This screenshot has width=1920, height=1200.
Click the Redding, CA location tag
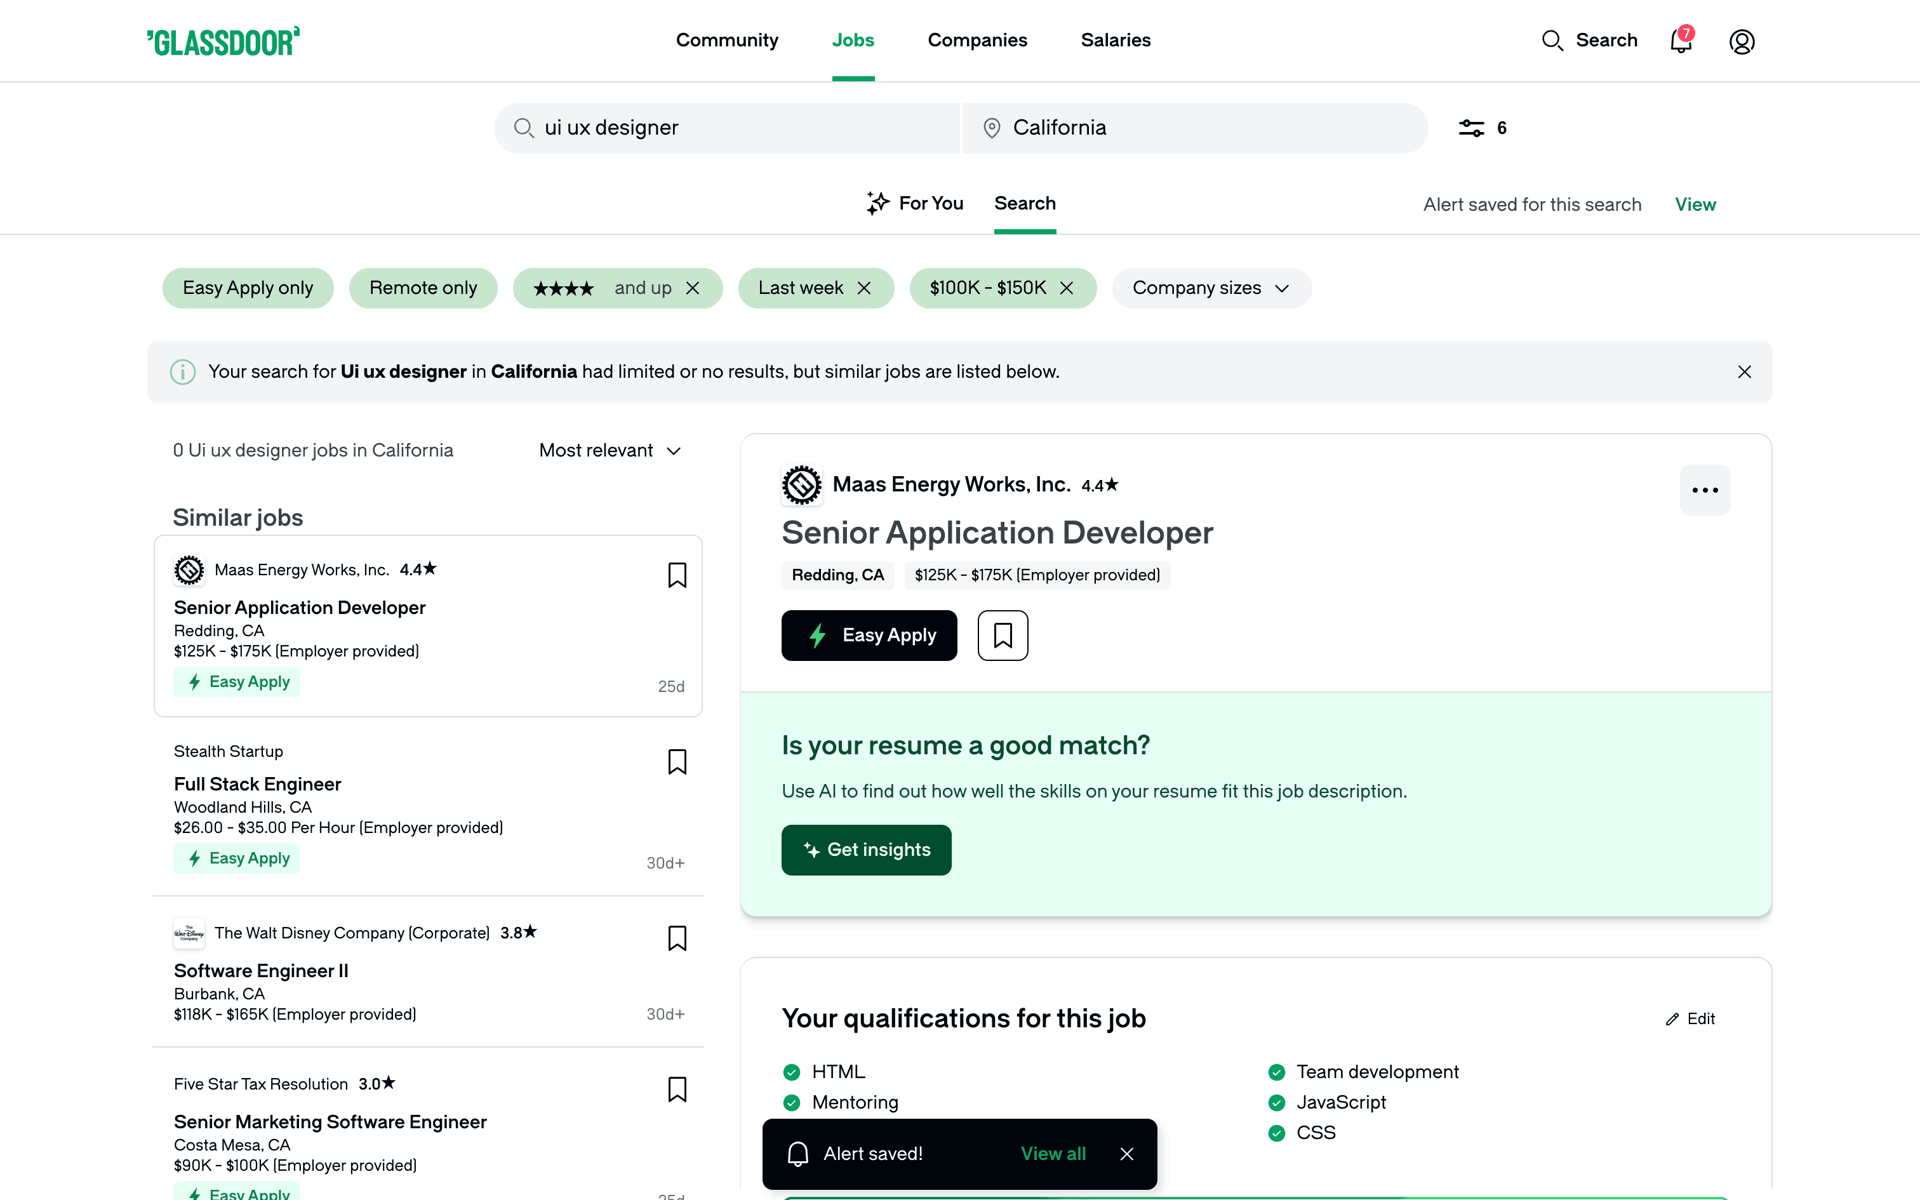[x=838, y=575]
